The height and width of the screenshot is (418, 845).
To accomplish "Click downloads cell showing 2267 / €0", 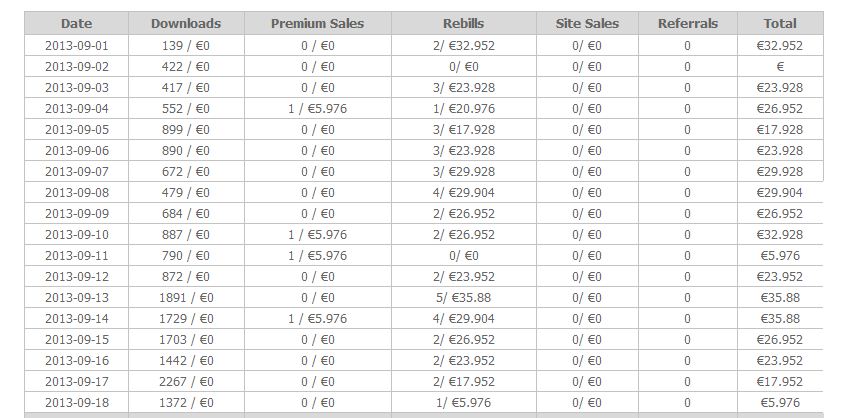I will pos(186,382).
